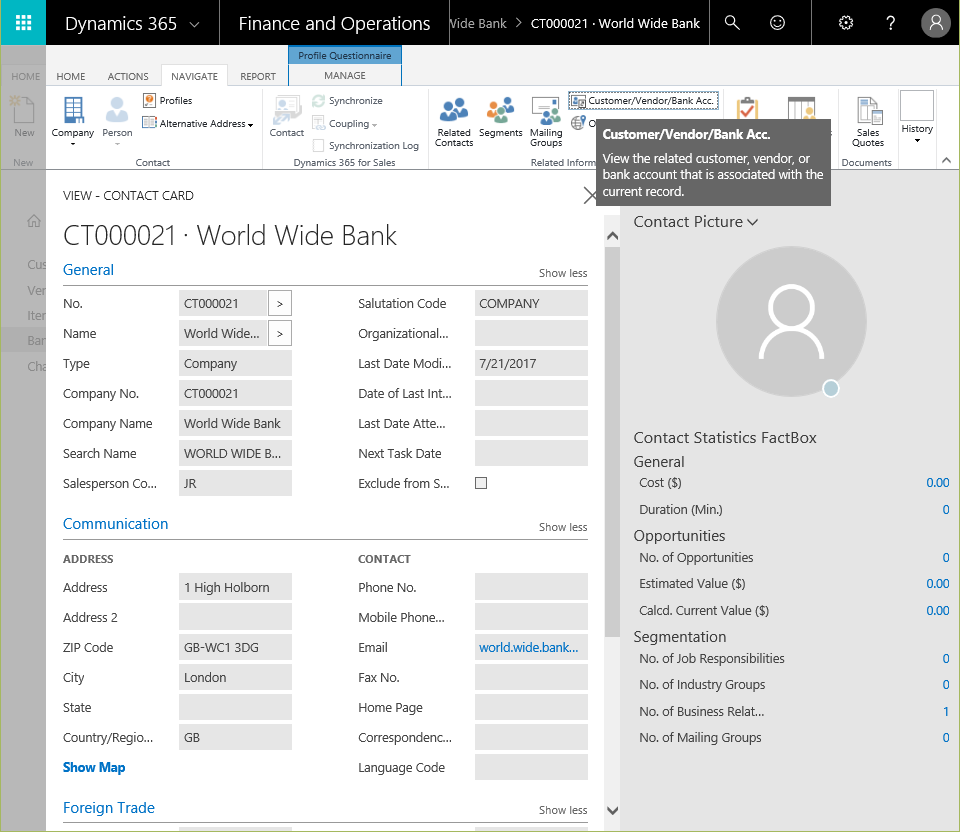Image resolution: width=960 pixels, height=832 pixels.
Task: Open Mailing Groups
Action: 546,122
